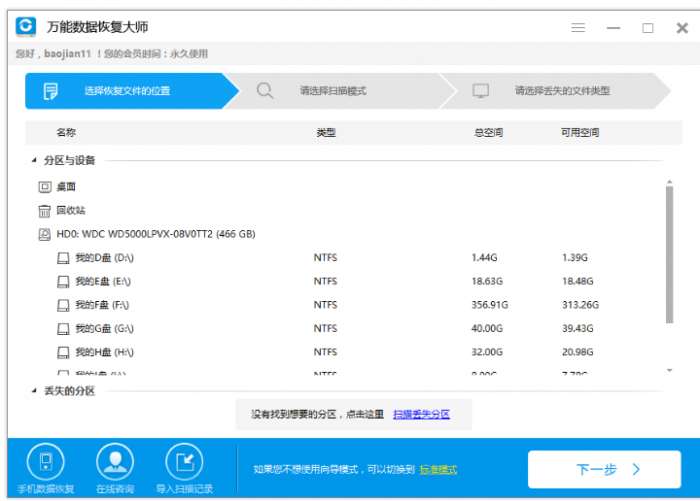This screenshot has width=700, height=501.
Task: Click the drive icon next to H:\
Action: point(63,352)
